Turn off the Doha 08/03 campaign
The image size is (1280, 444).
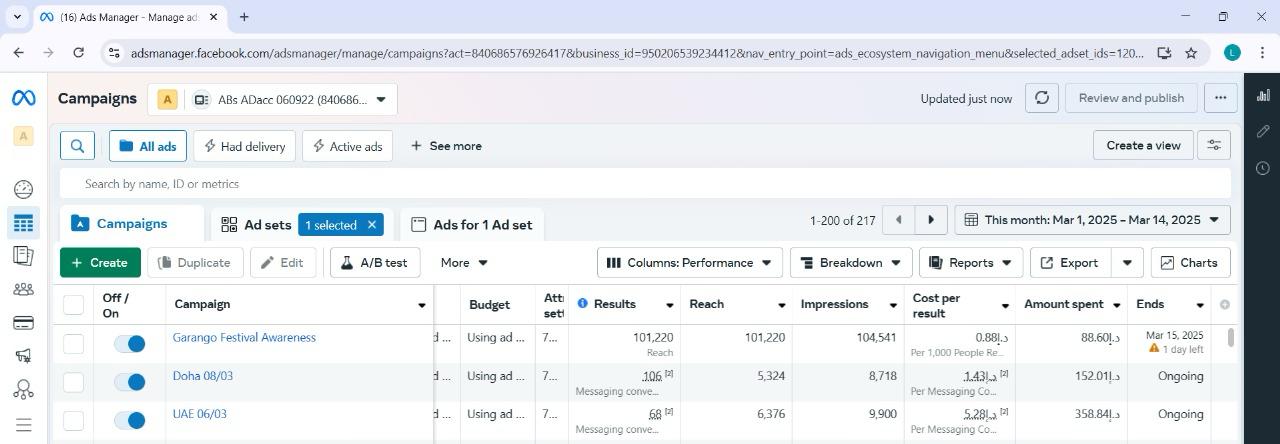pyautogui.click(x=129, y=382)
